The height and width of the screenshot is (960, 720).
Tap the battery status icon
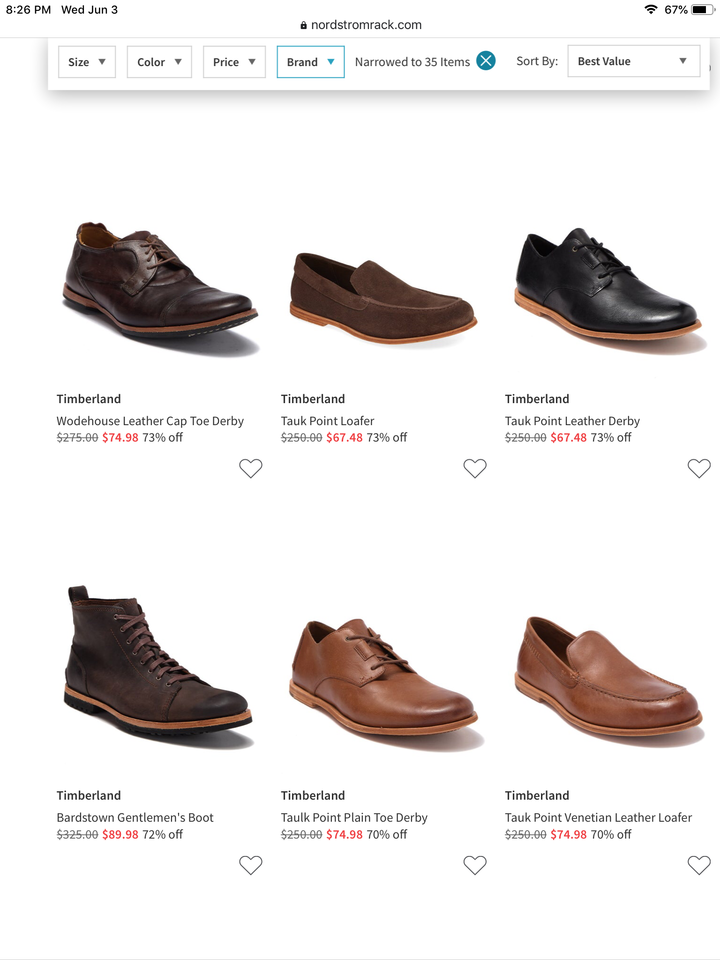702,10
